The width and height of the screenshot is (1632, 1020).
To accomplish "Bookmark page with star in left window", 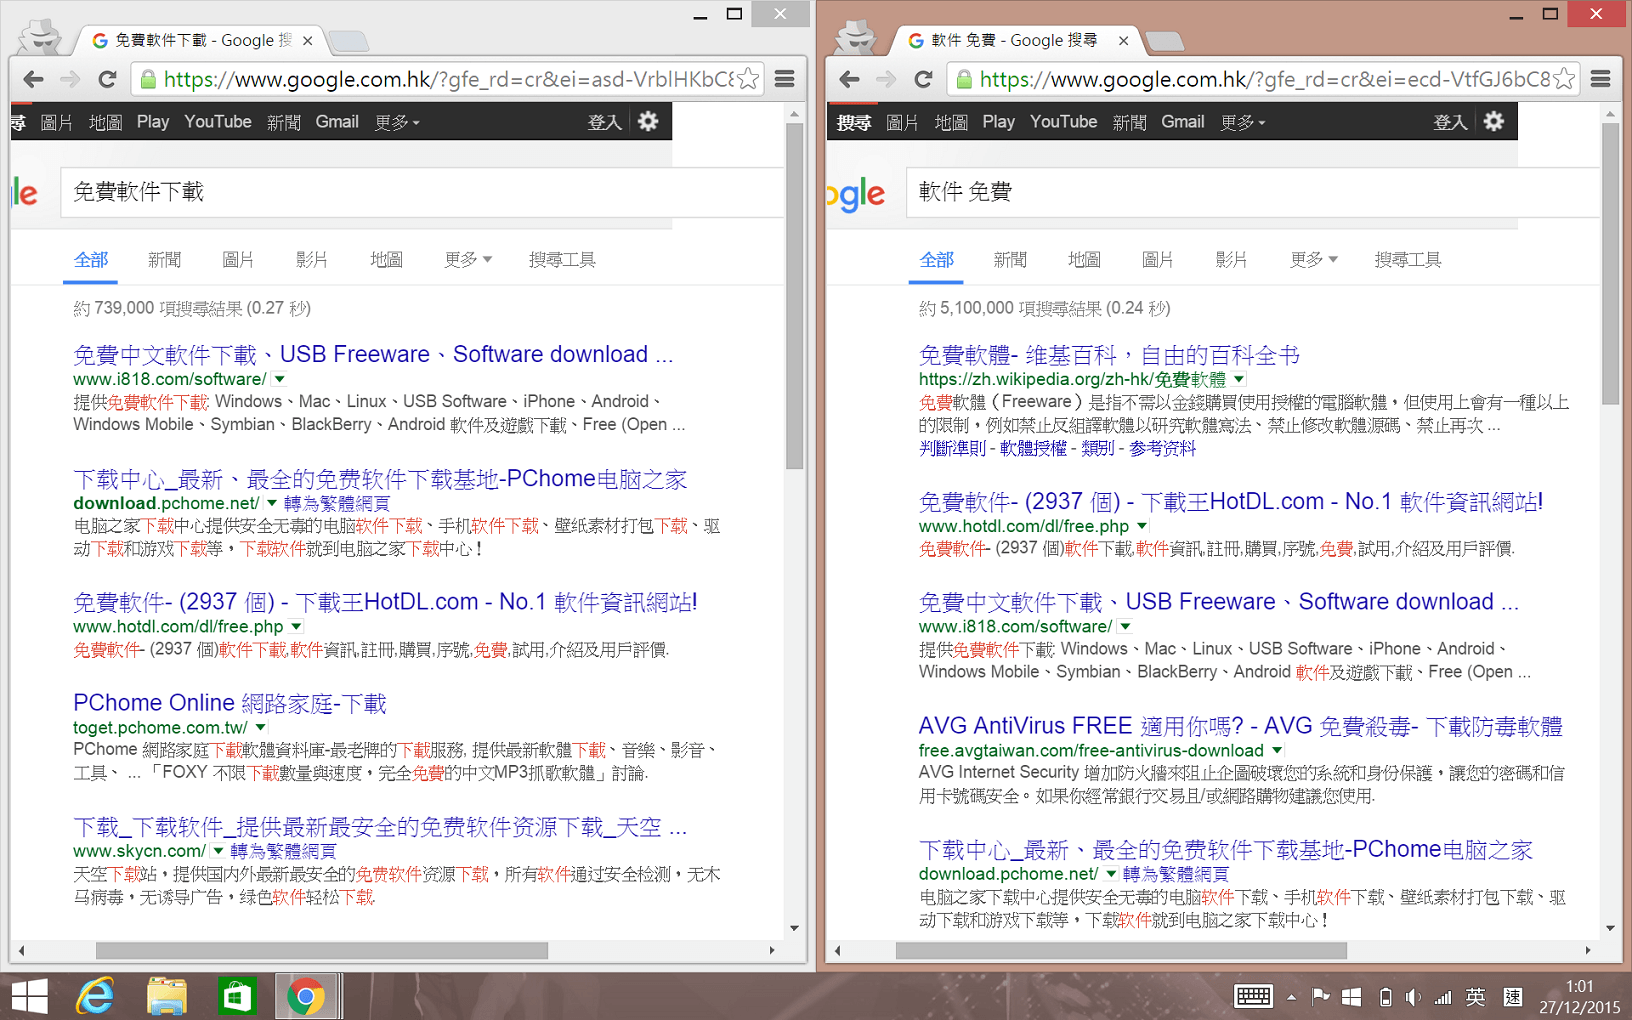I will pos(747,79).
